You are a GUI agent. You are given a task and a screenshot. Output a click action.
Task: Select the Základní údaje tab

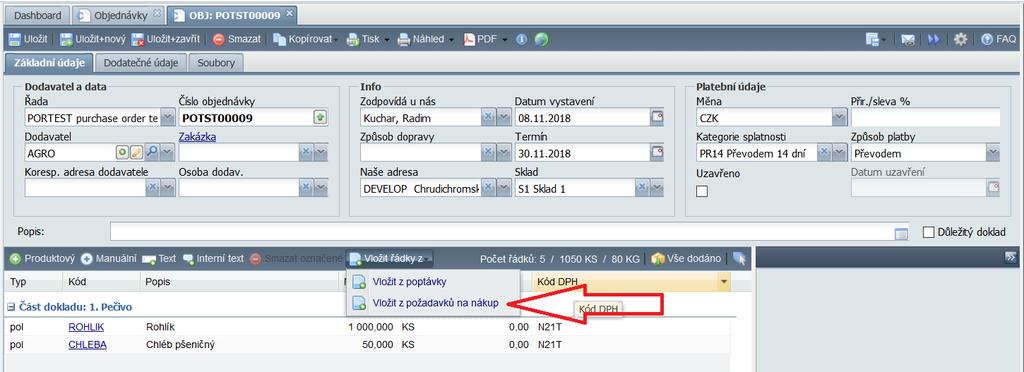pyautogui.click(x=49, y=63)
